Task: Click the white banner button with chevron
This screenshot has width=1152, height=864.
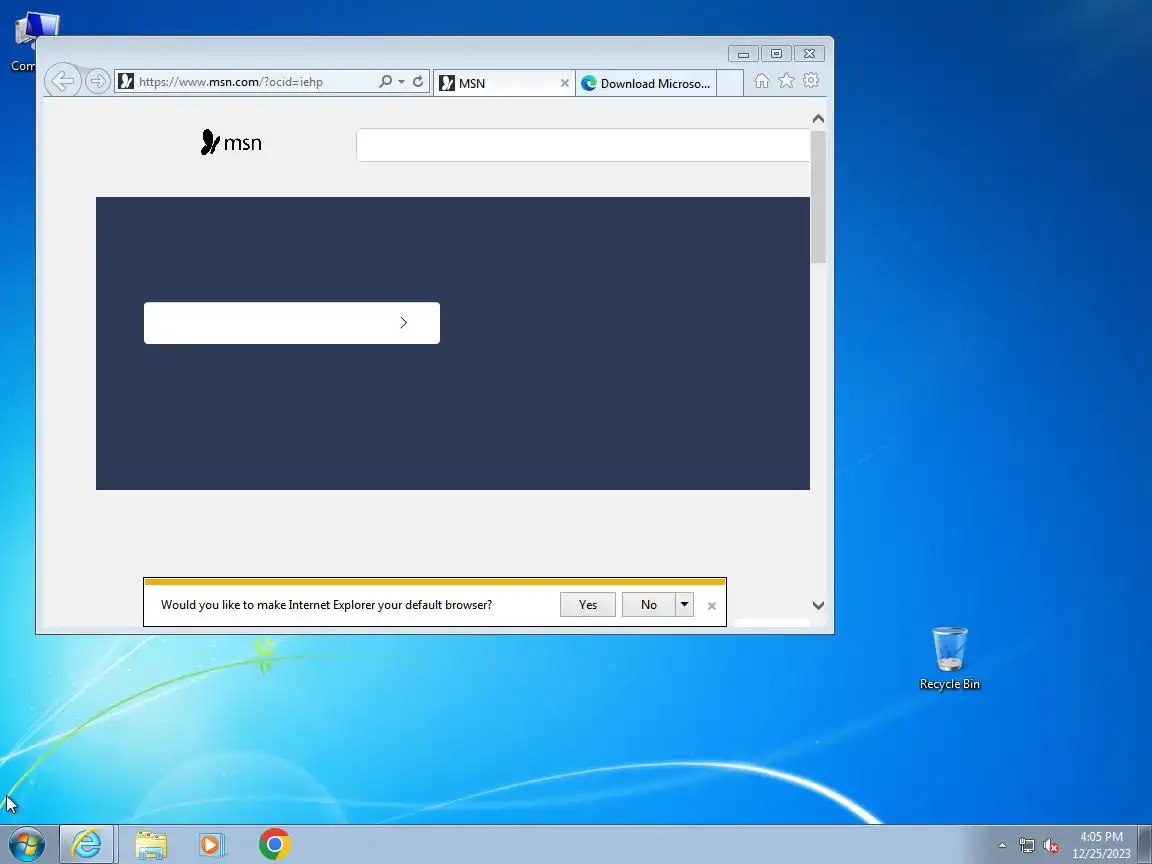Action: pyautogui.click(x=292, y=323)
